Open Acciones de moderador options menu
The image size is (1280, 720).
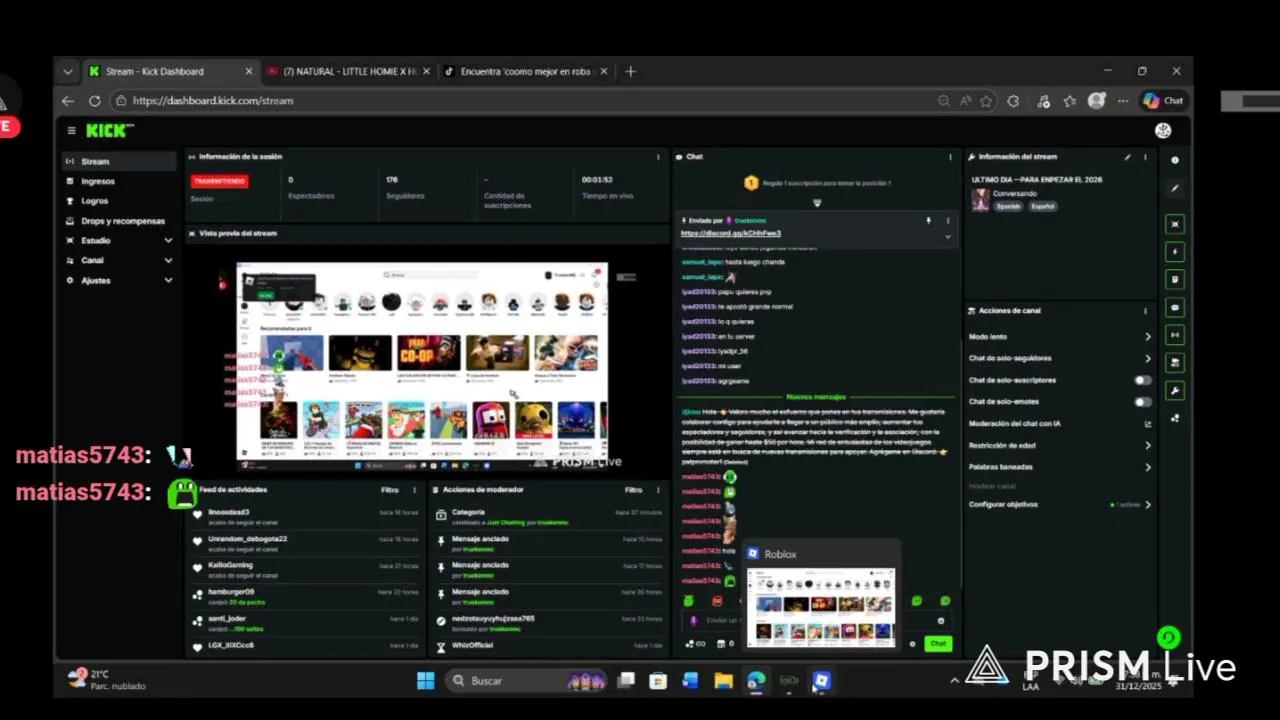658,490
